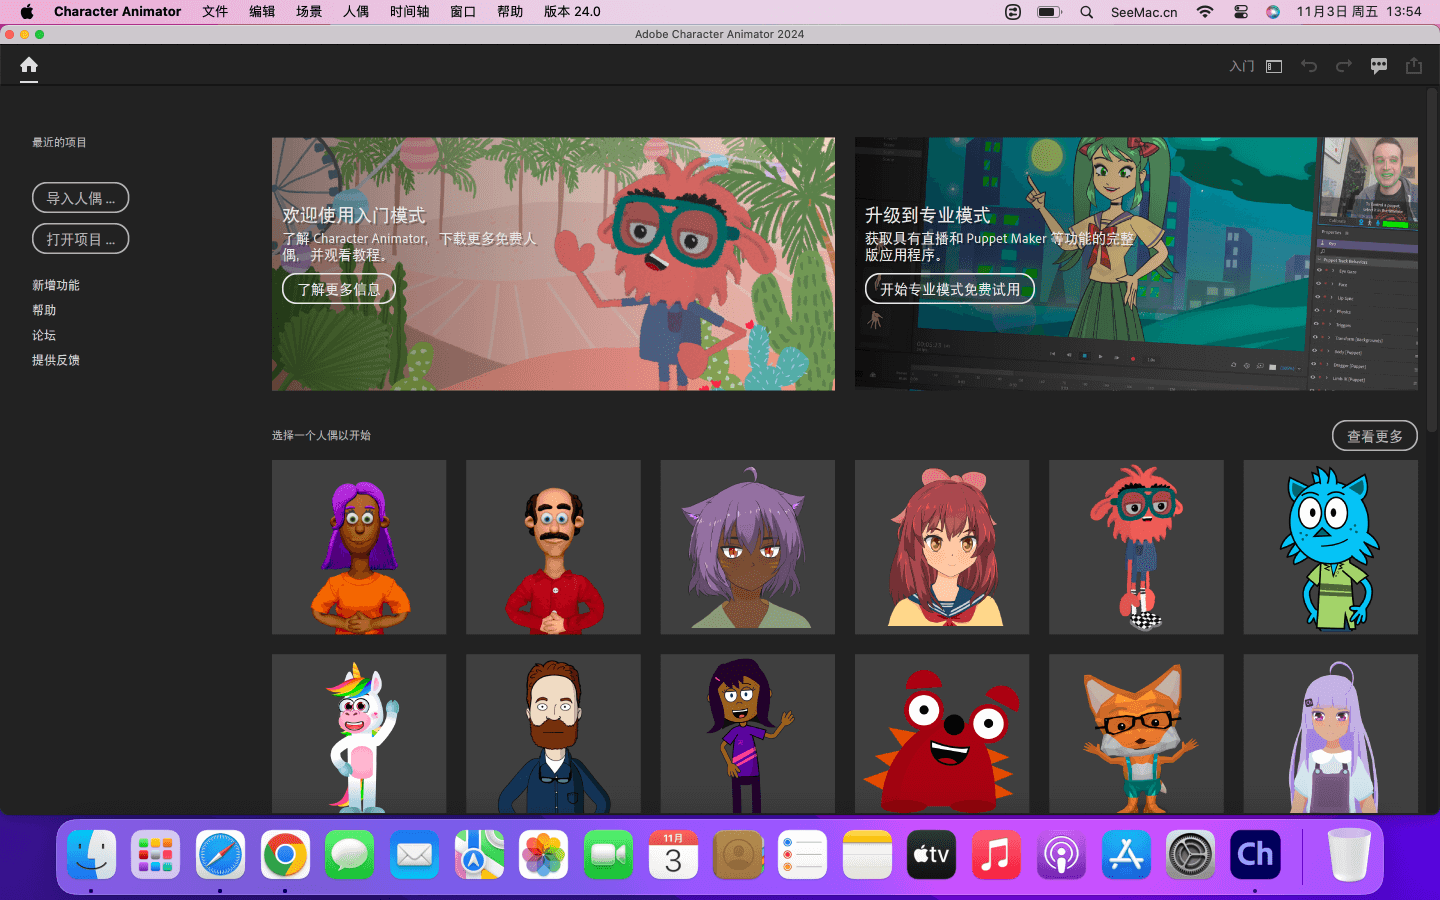
Task: Click the Home icon in the toolbar
Action: pyautogui.click(x=29, y=66)
